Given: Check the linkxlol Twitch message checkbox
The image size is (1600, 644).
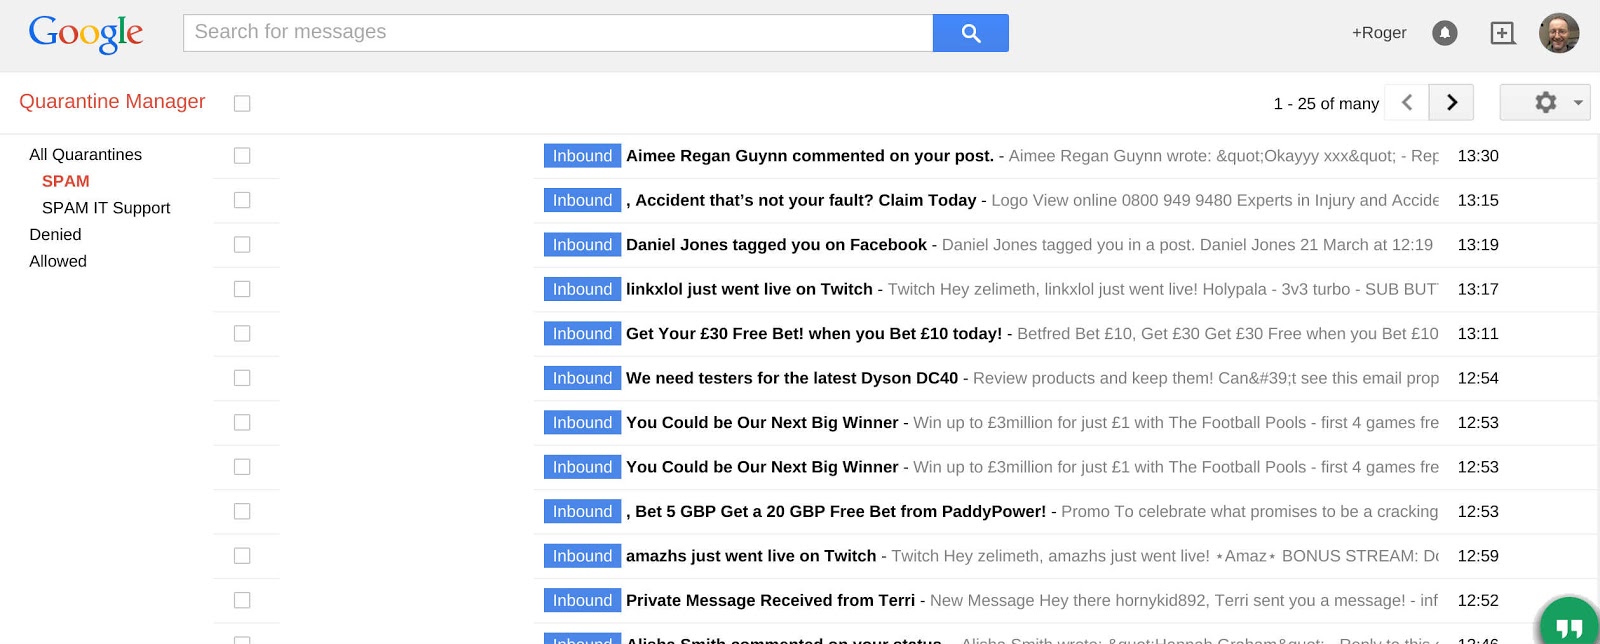Looking at the screenshot, I should point(242,289).
